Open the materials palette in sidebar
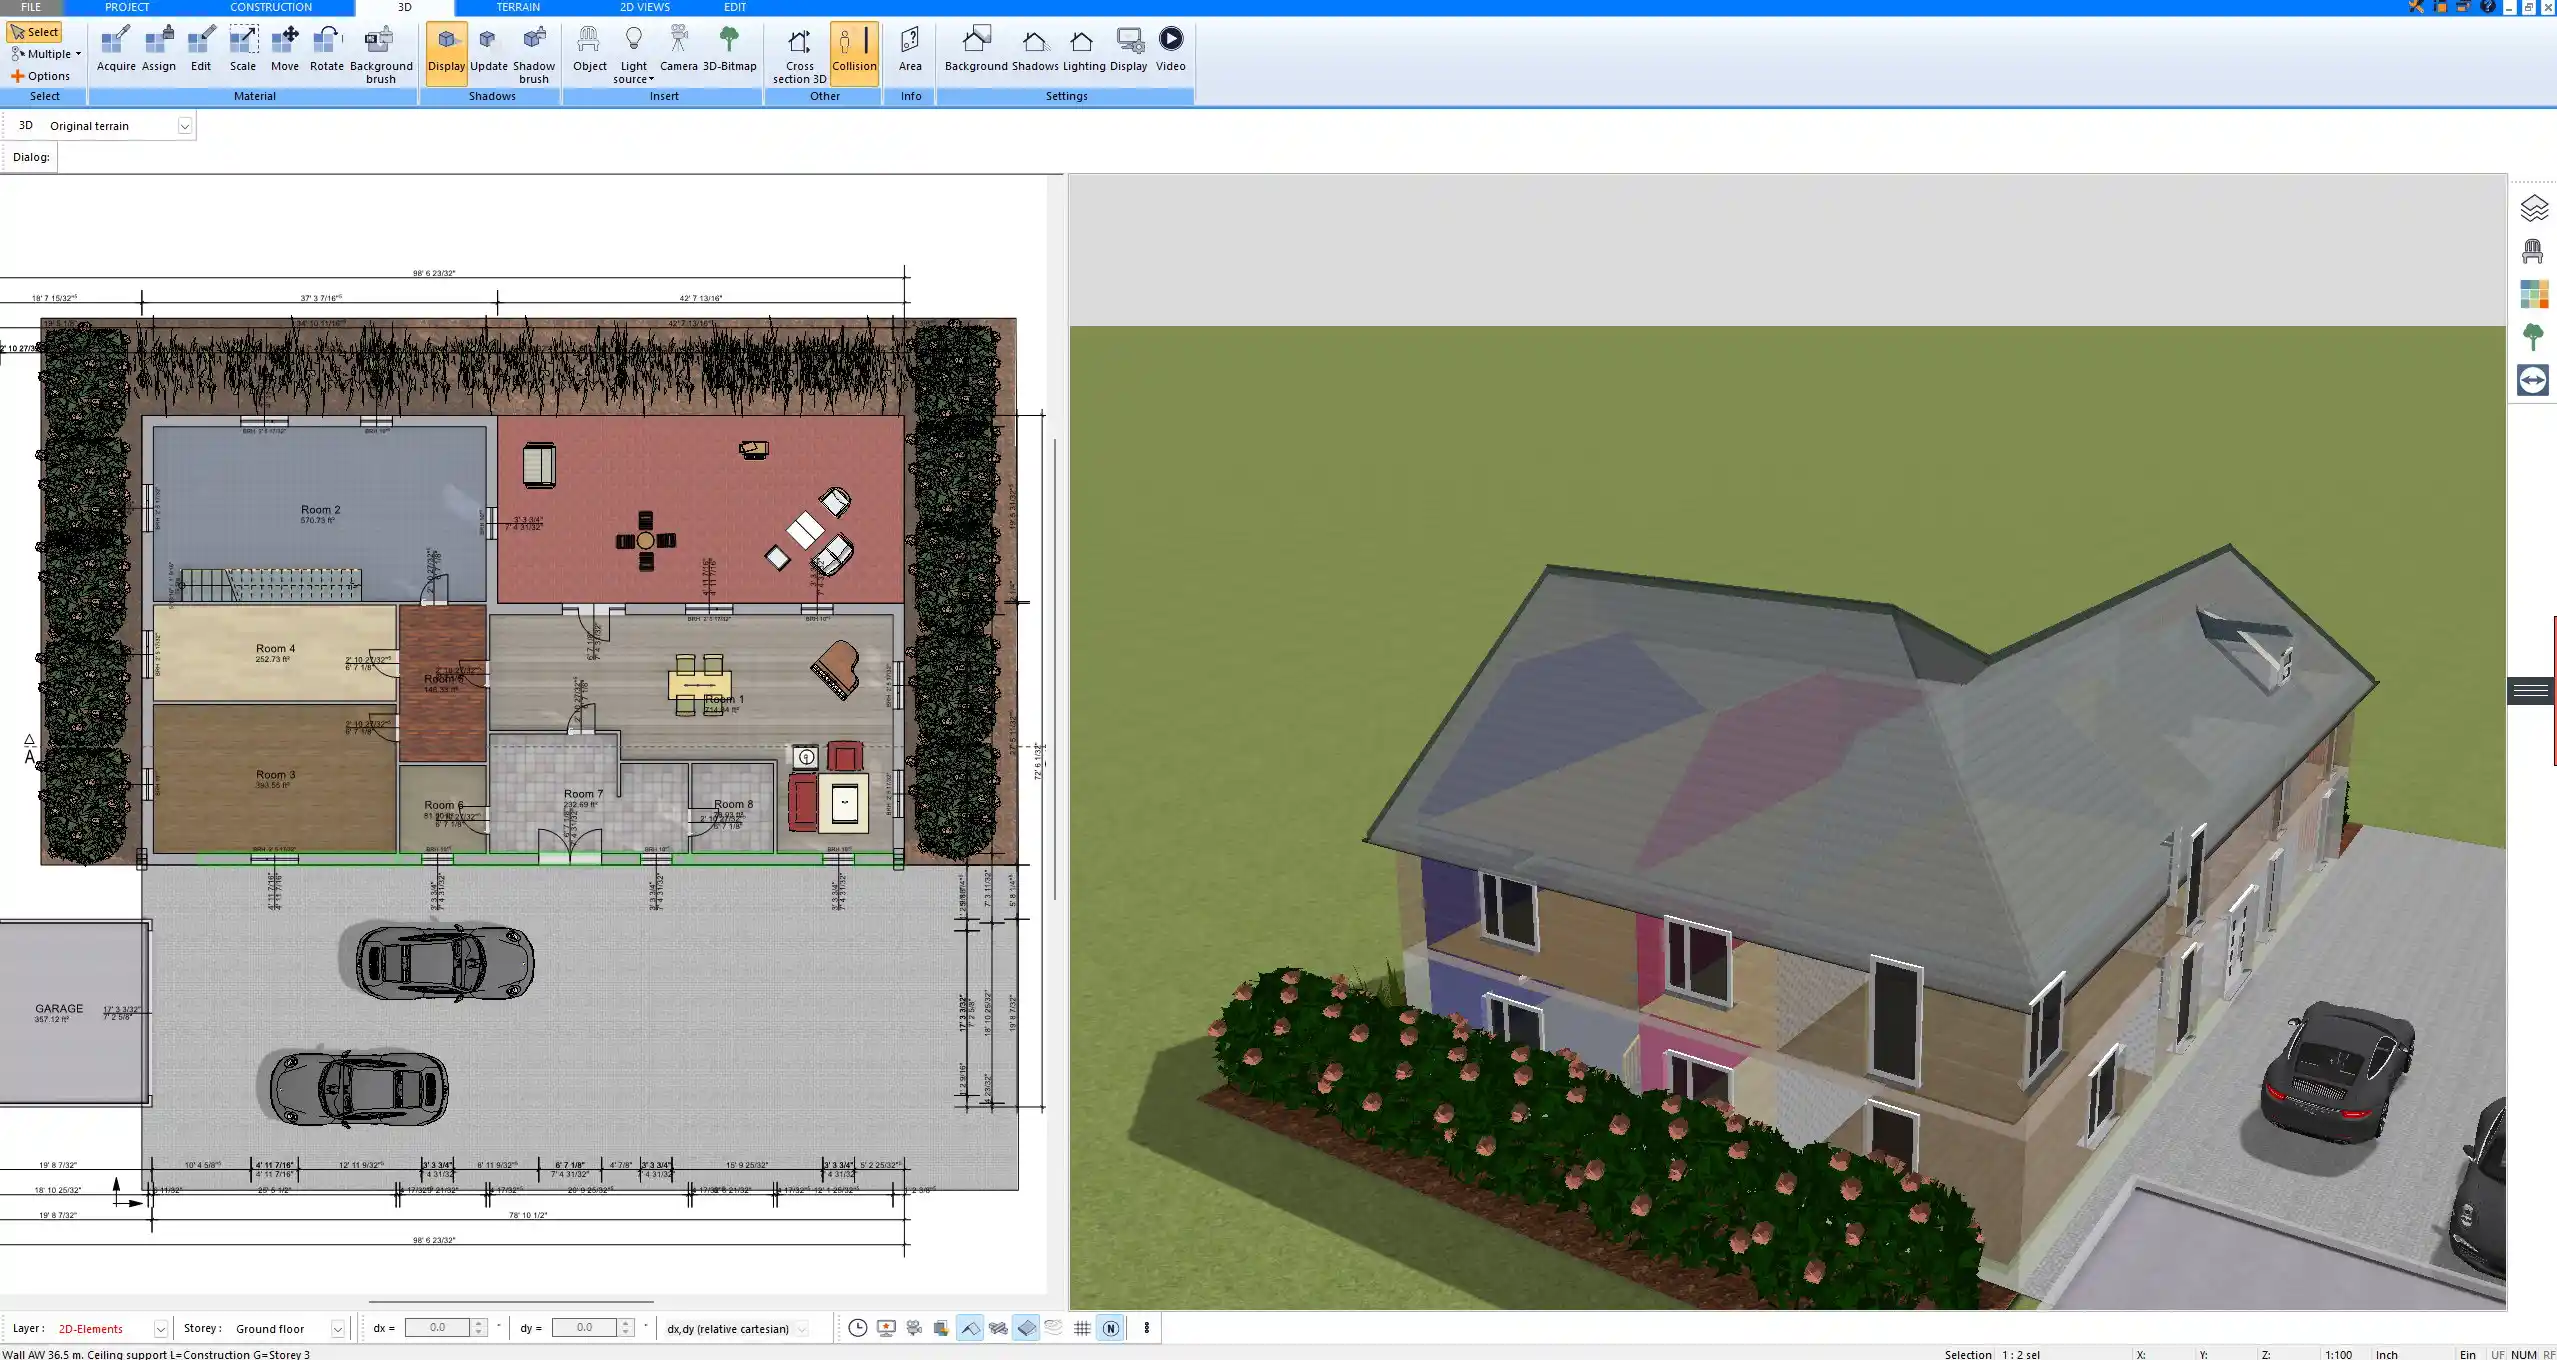The height and width of the screenshot is (1360, 2557). [x=2533, y=294]
